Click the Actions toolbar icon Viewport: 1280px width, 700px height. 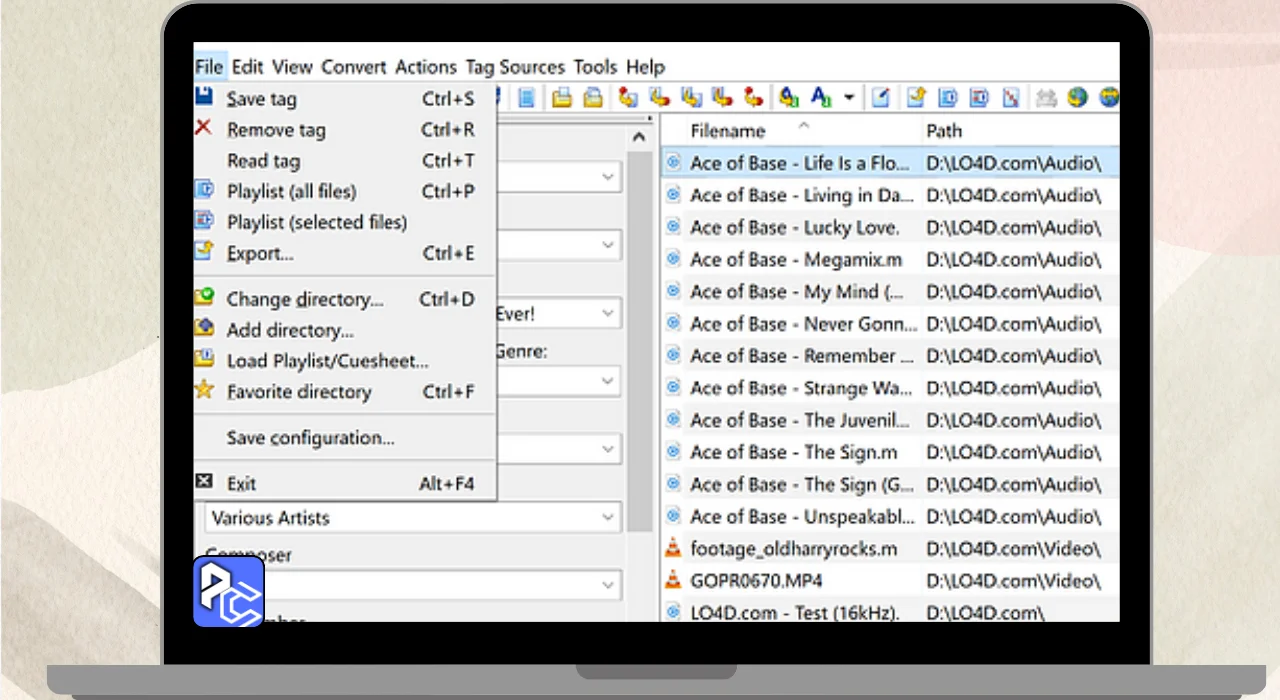point(789,97)
